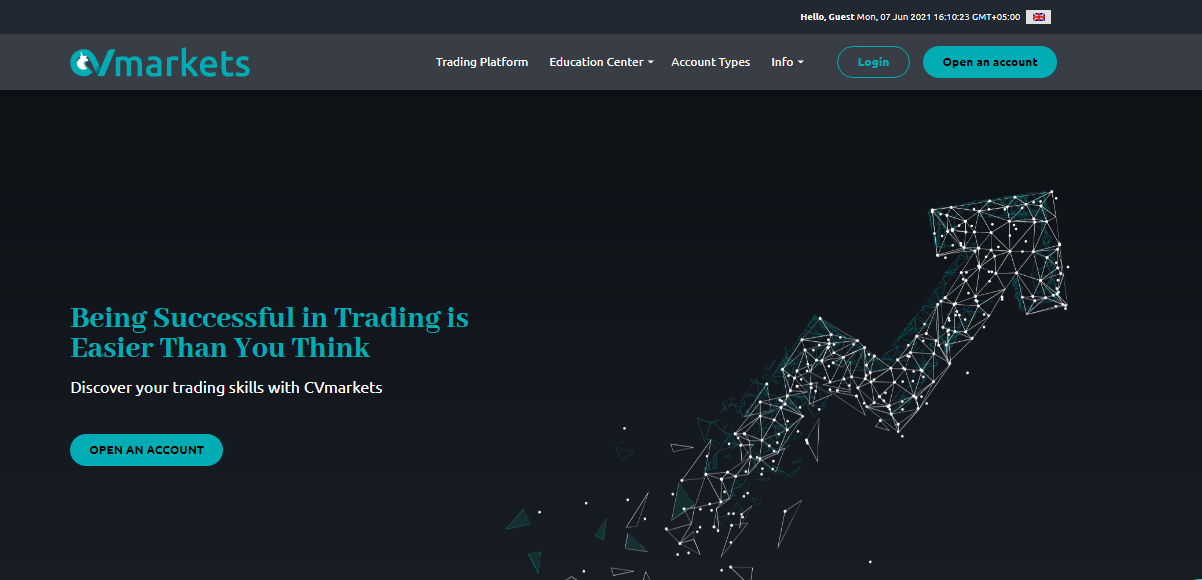Click the 'Being Successful in Trading' headline
The width and height of the screenshot is (1202, 580).
(270, 333)
